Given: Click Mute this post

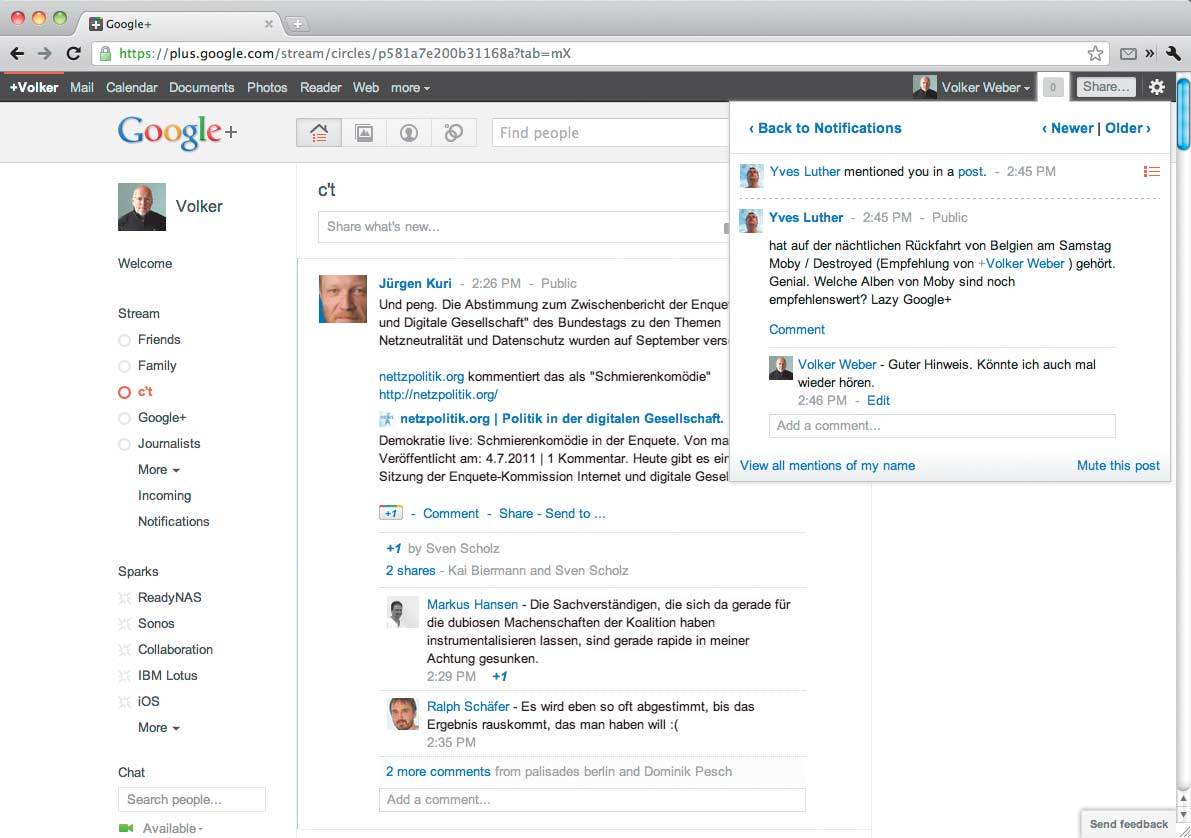Looking at the screenshot, I should coord(1118,466).
